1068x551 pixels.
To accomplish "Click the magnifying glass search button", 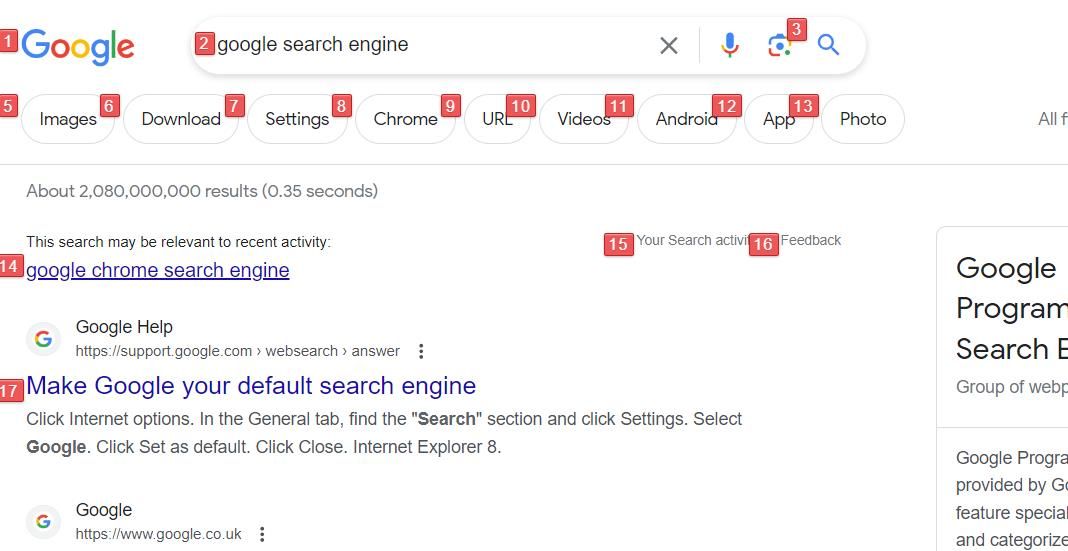I will pyautogui.click(x=828, y=45).
